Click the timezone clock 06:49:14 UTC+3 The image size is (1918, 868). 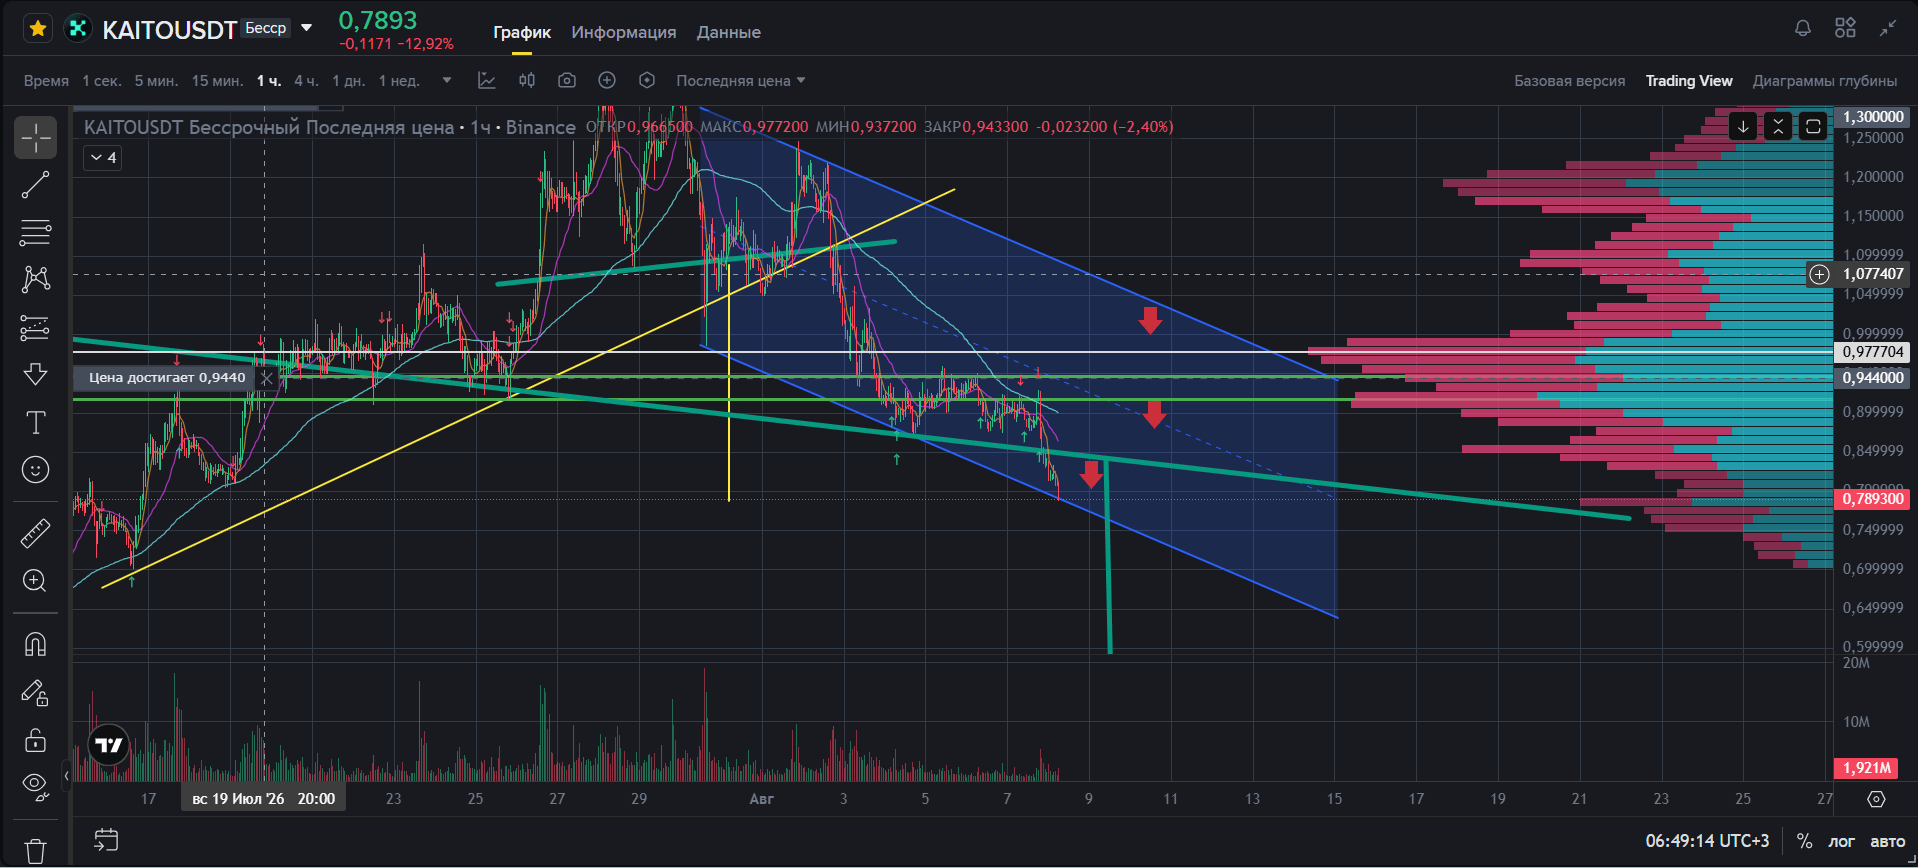(x=1707, y=841)
